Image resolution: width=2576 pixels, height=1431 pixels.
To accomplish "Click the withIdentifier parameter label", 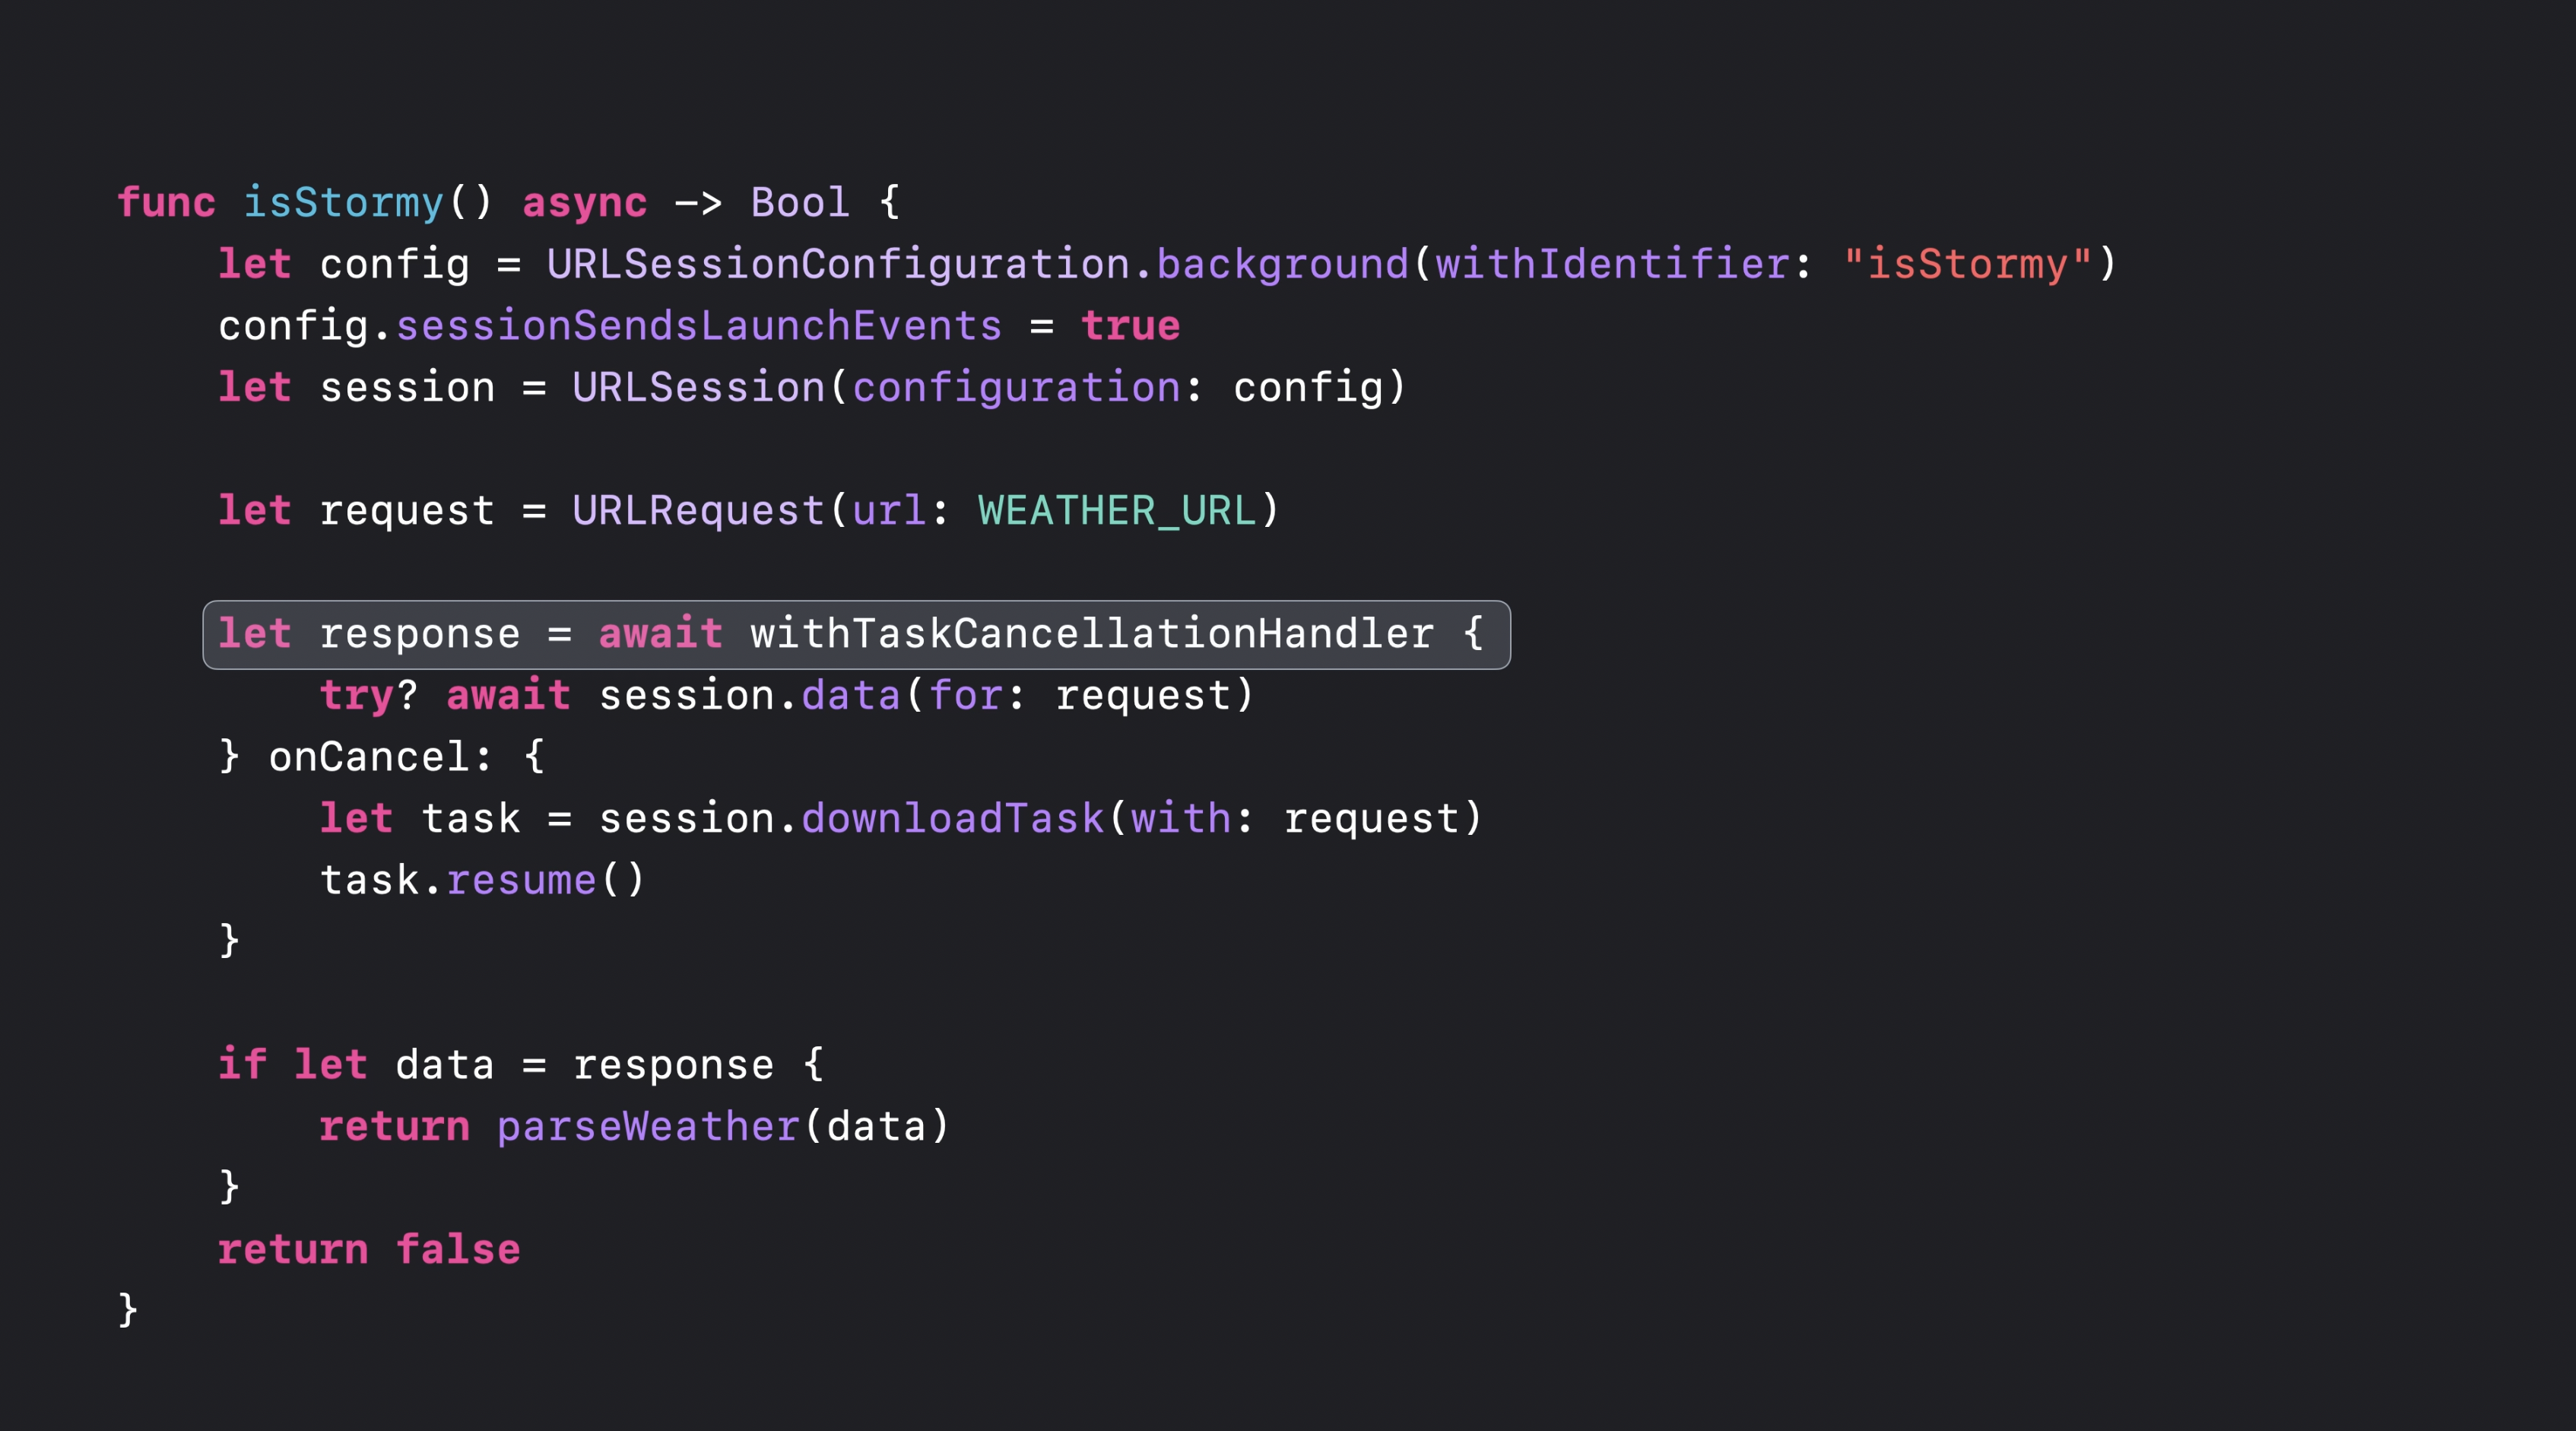I will click(x=1612, y=264).
